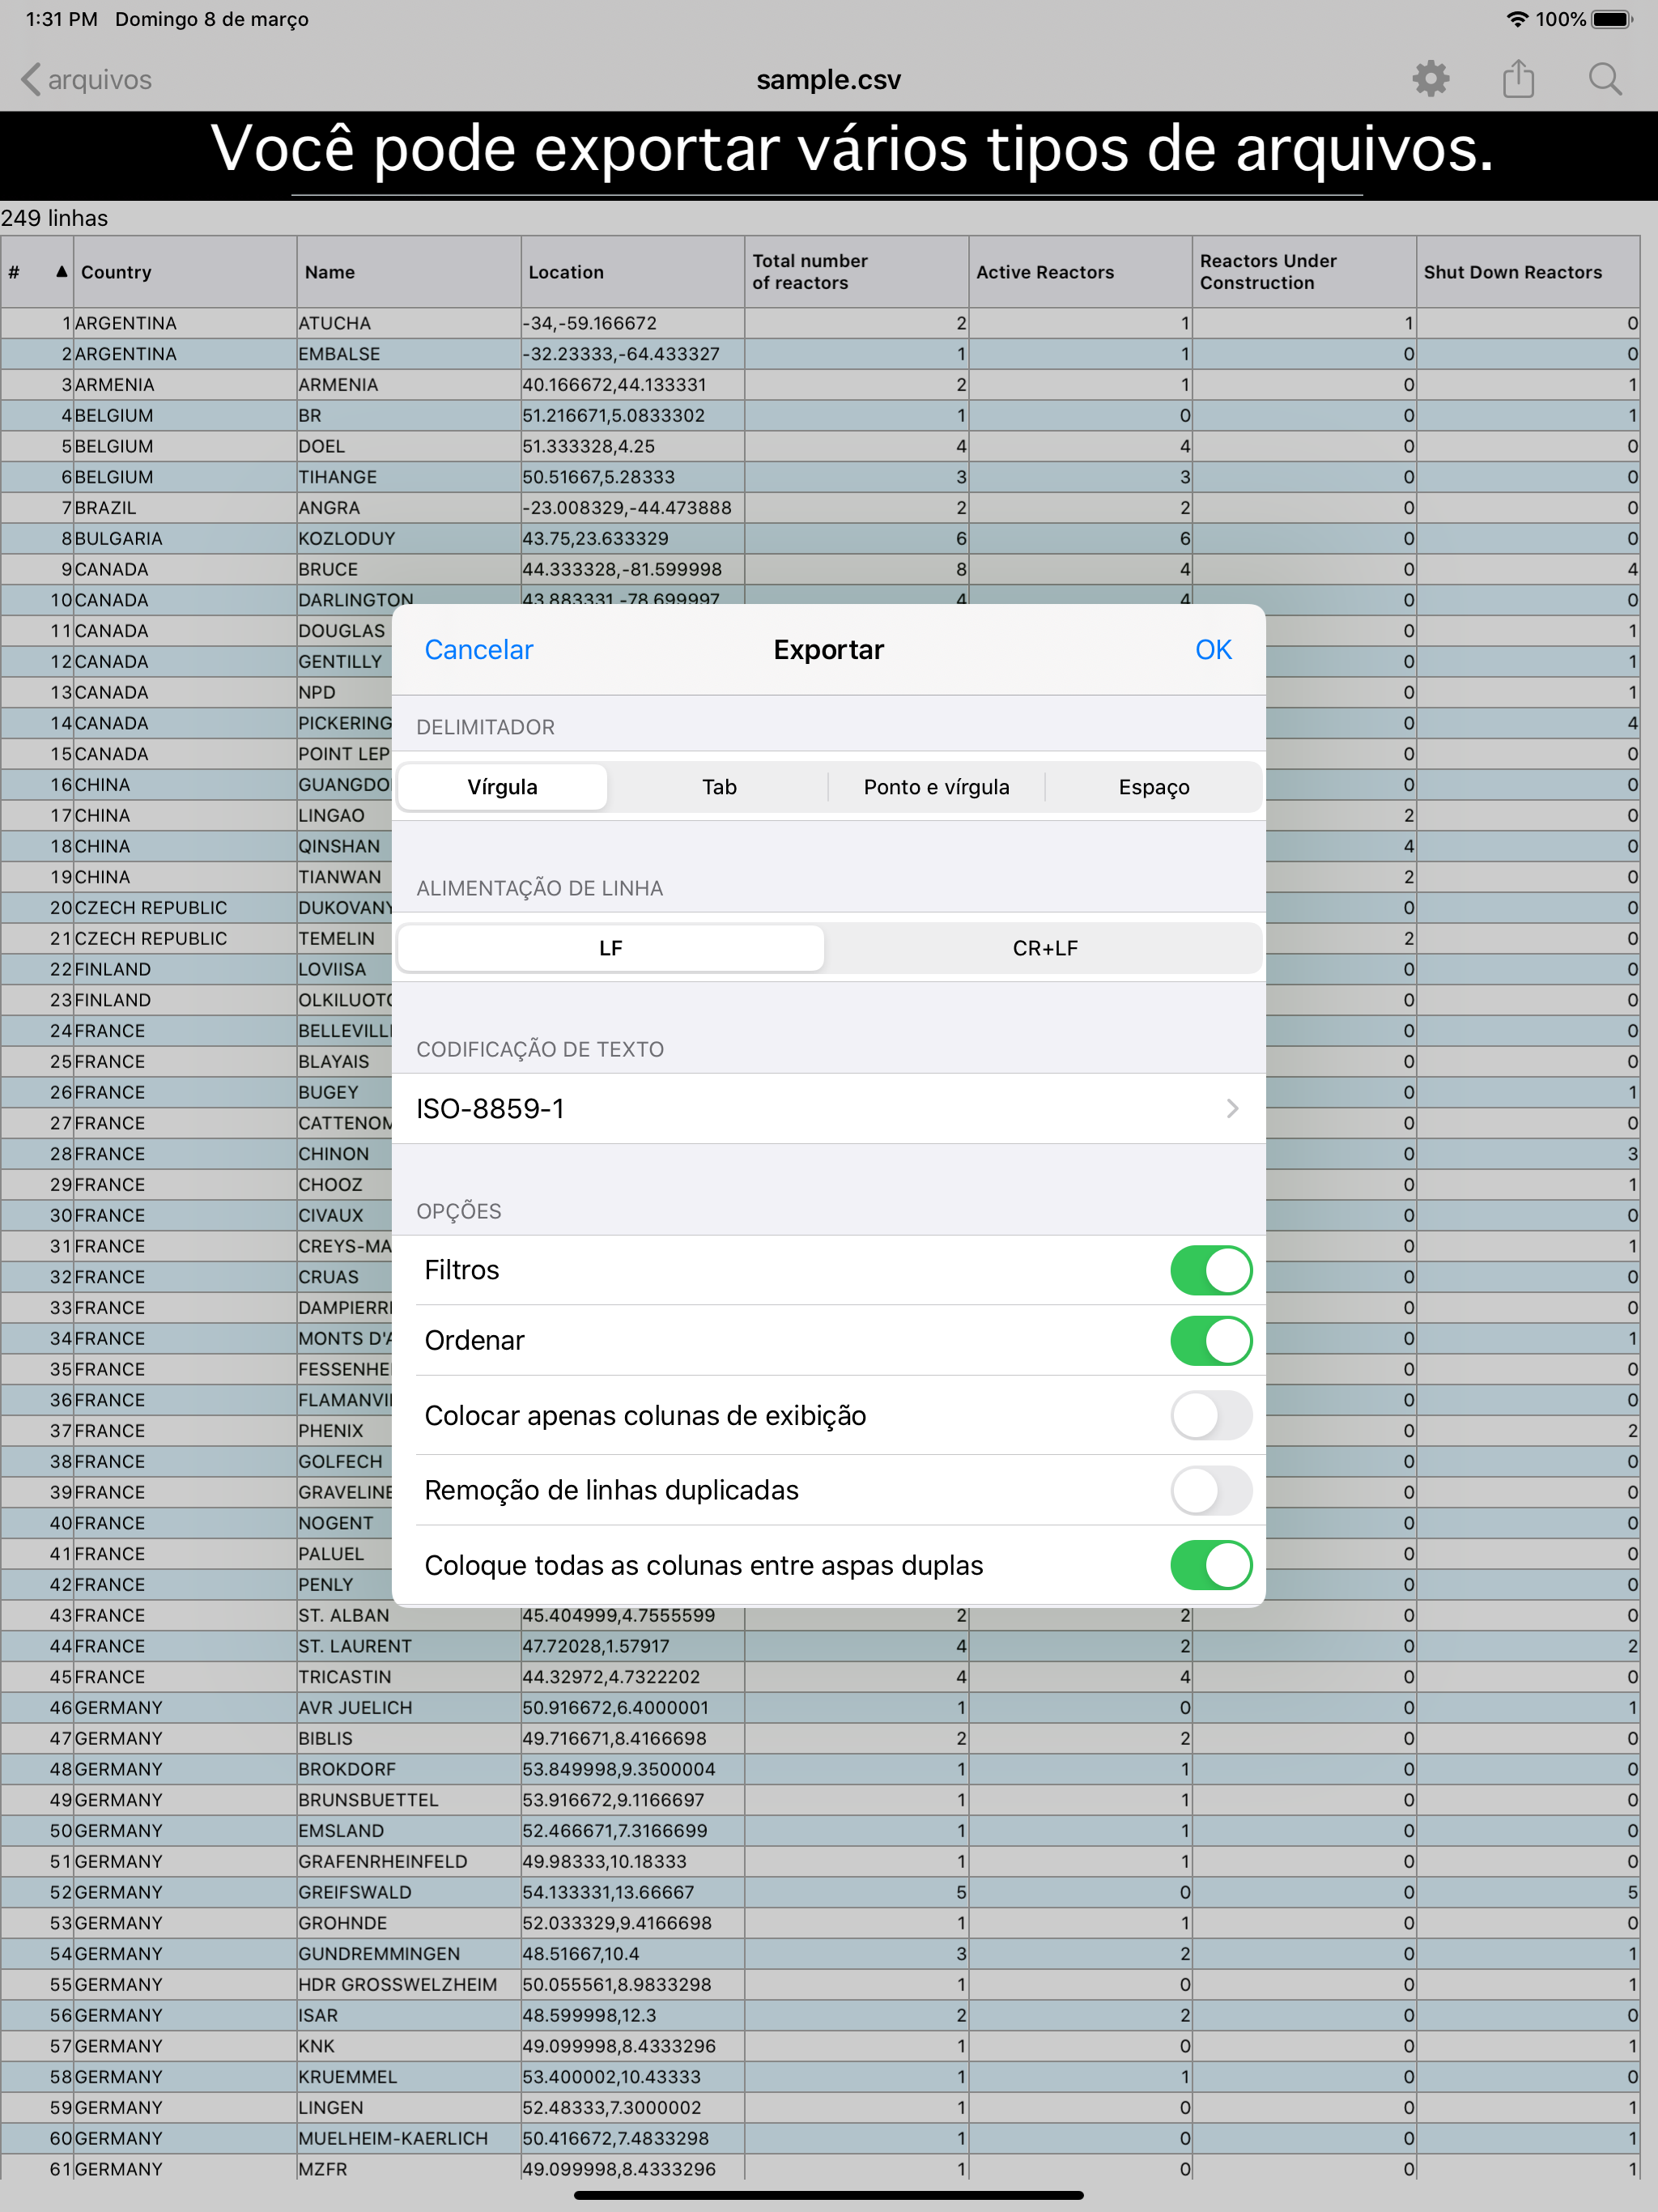Image resolution: width=1658 pixels, height=2212 pixels.
Task: Enable Remoção de linhas duplicadas
Action: point(1211,1490)
